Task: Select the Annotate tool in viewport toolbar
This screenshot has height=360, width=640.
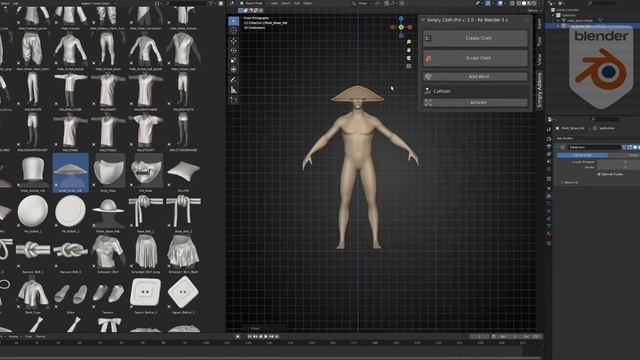Action: click(x=233, y=80)
